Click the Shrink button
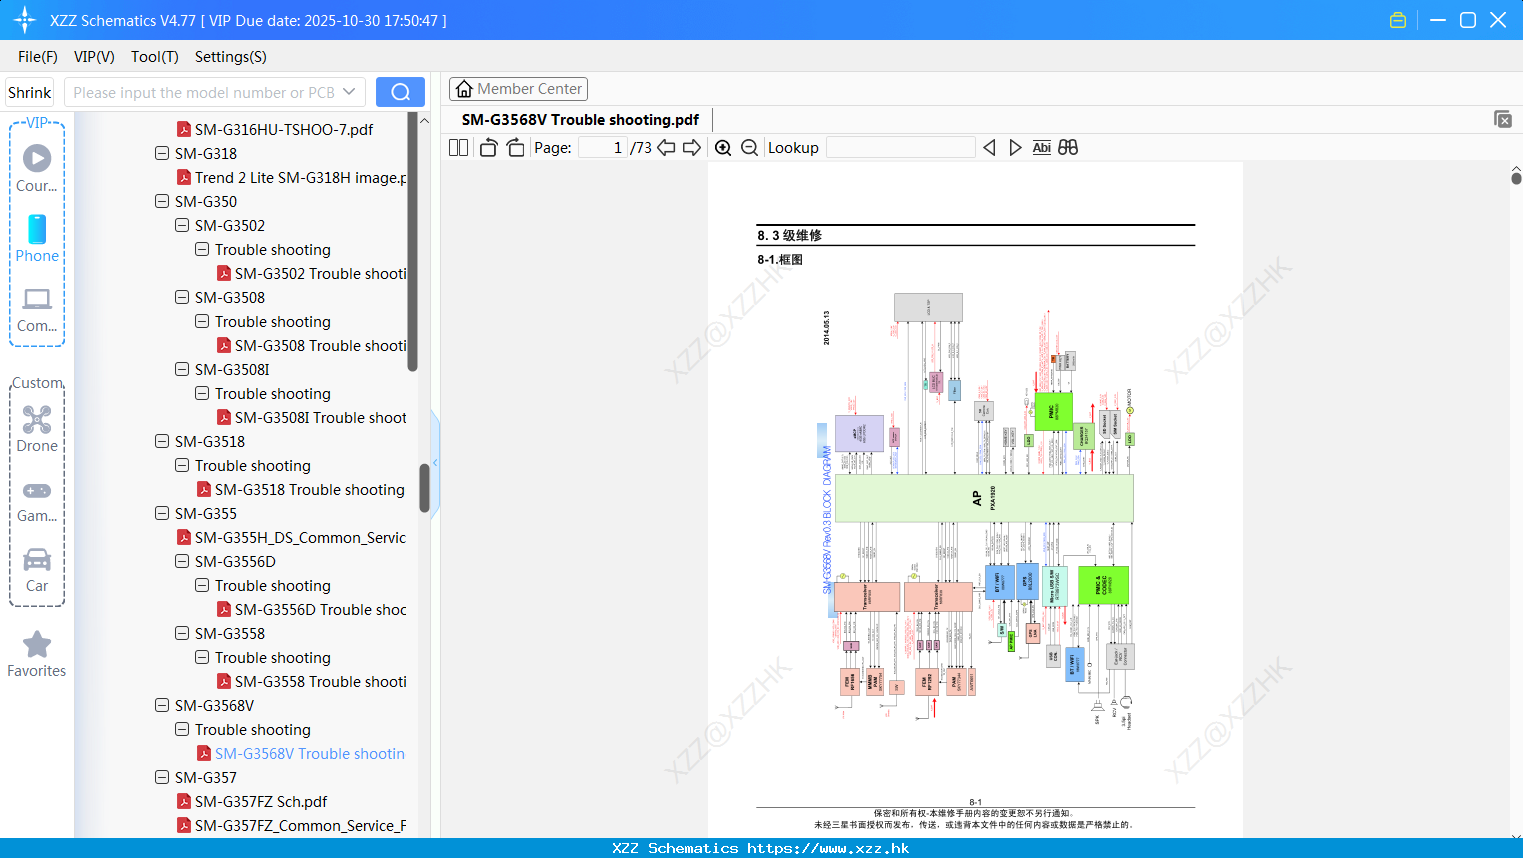Image resolution: width=1523 pixels, height=858 pixels. 29,92
